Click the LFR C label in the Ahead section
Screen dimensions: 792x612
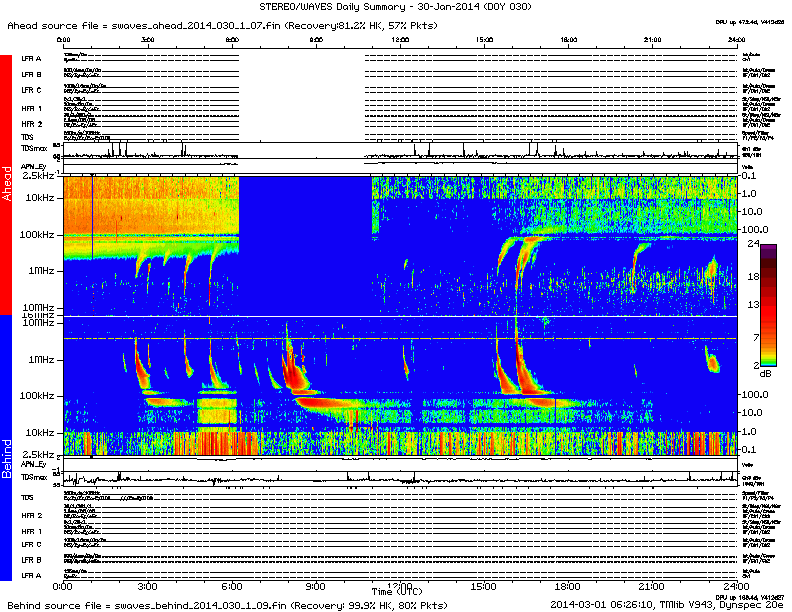pos(31,90)
